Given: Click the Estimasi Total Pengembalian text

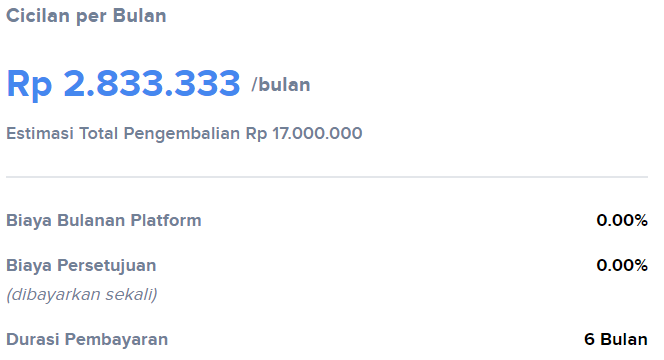Looking at the screenshot, I should click(x=123, y=133).
